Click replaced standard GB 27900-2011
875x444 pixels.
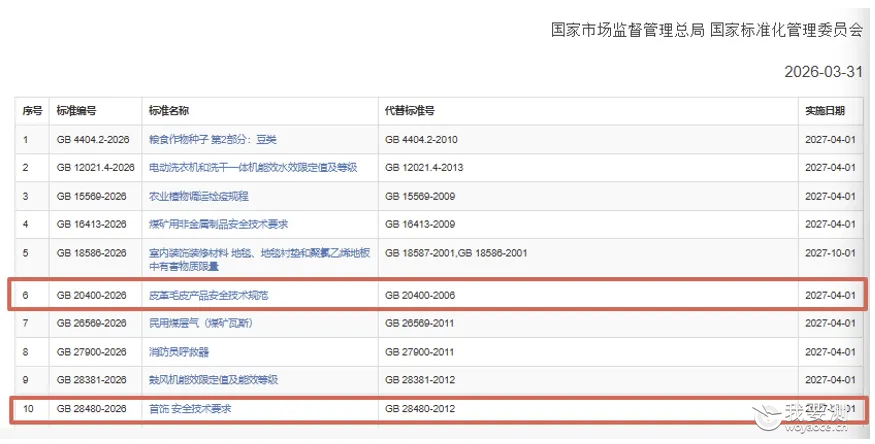(x=420, y=352)
